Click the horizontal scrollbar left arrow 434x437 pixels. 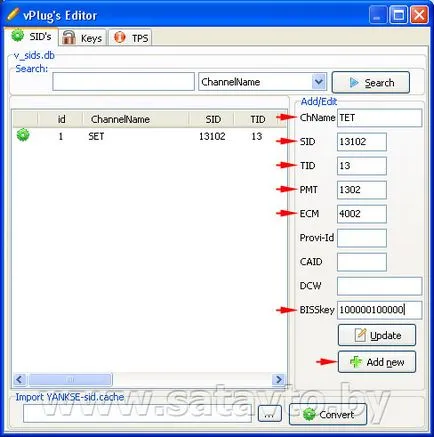point(20,379)
